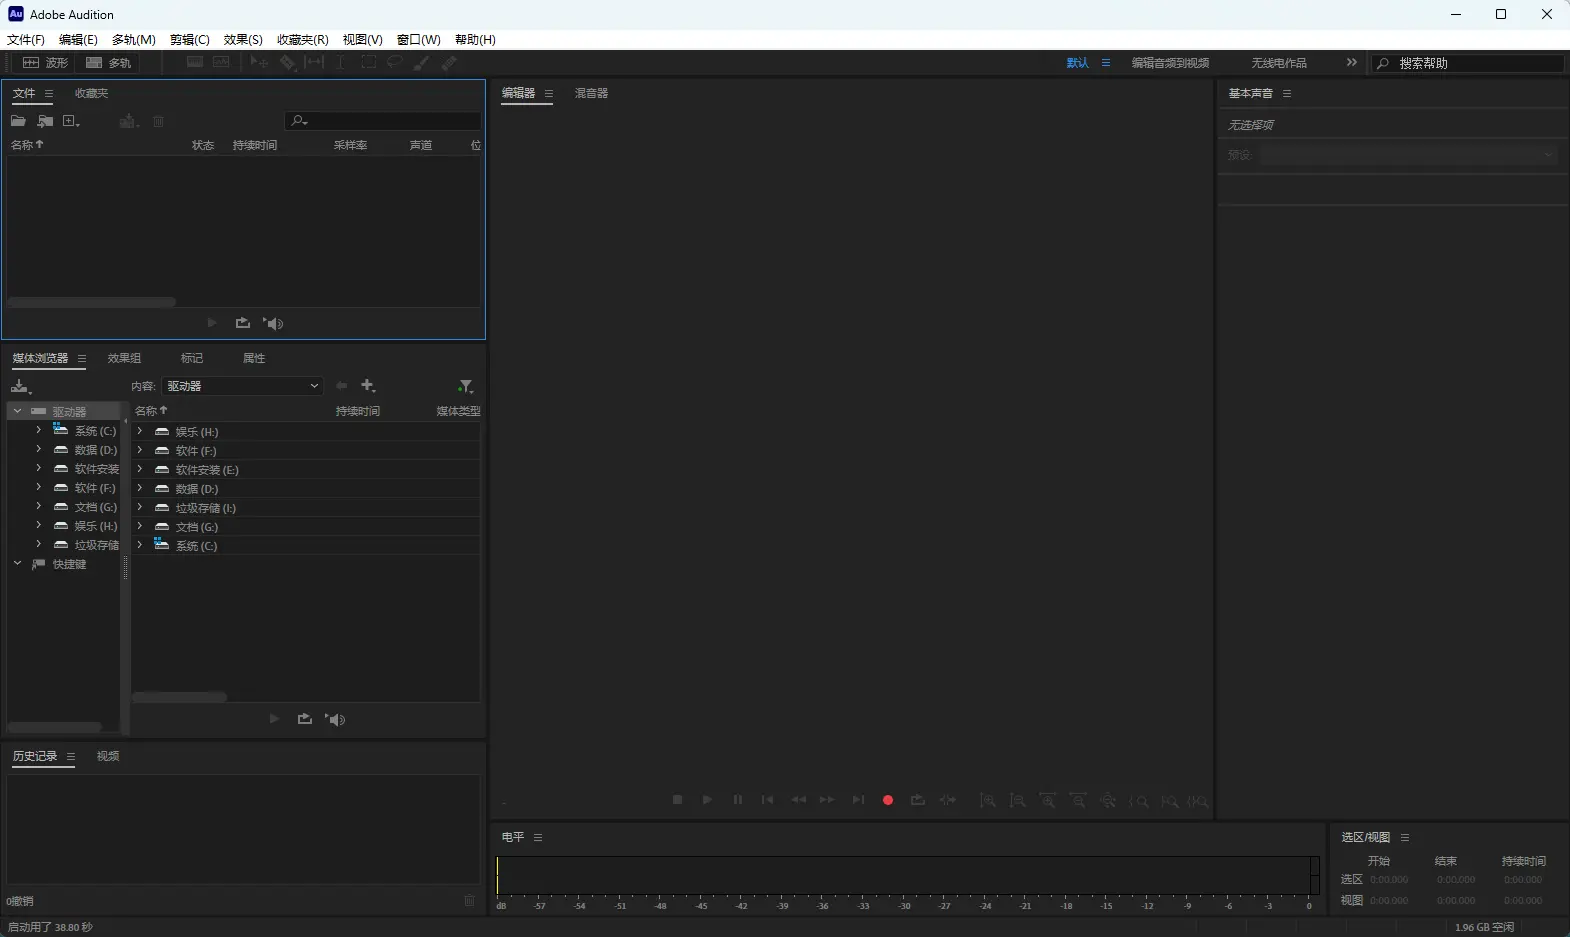Click the red Record button
This screenshot has width=1570, height=937.
pos(887,800)
